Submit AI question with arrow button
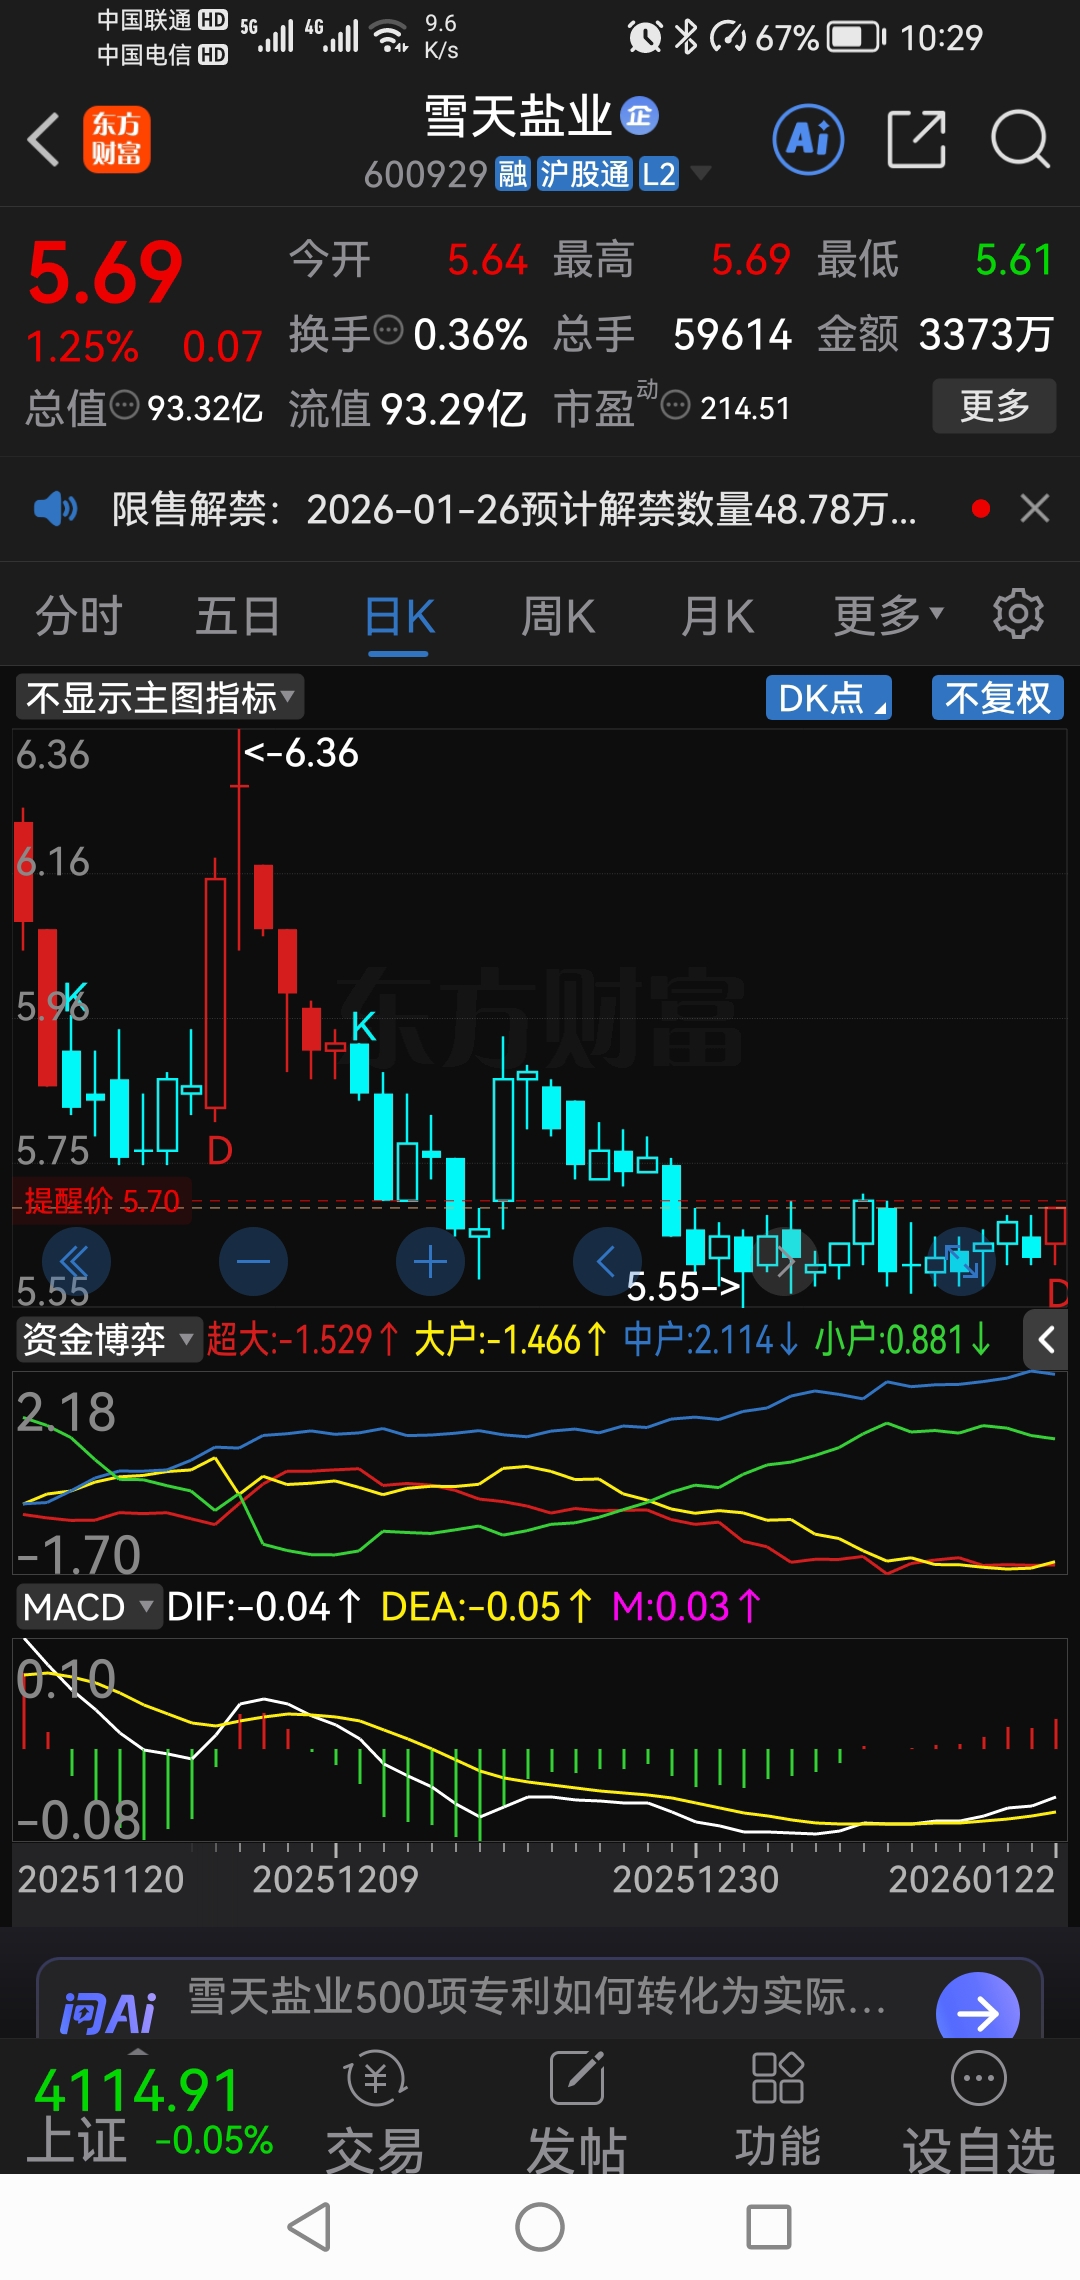This screenshot has width=1080, height=2280. 977,2010
